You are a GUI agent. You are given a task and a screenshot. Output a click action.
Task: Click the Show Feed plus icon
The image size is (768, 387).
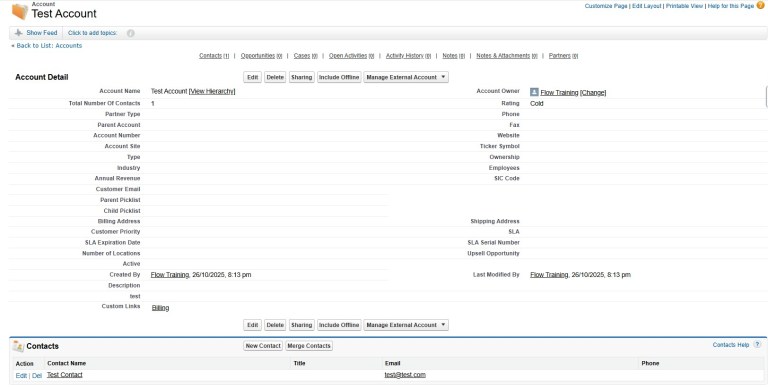(x=19, y=33)
